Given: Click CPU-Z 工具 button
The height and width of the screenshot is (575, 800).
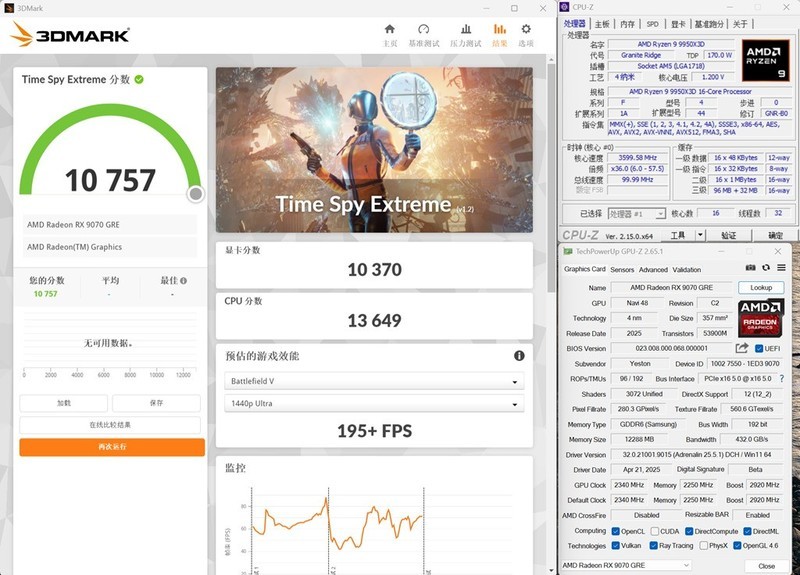Looking at the screenshot, I should coord(678,235).
